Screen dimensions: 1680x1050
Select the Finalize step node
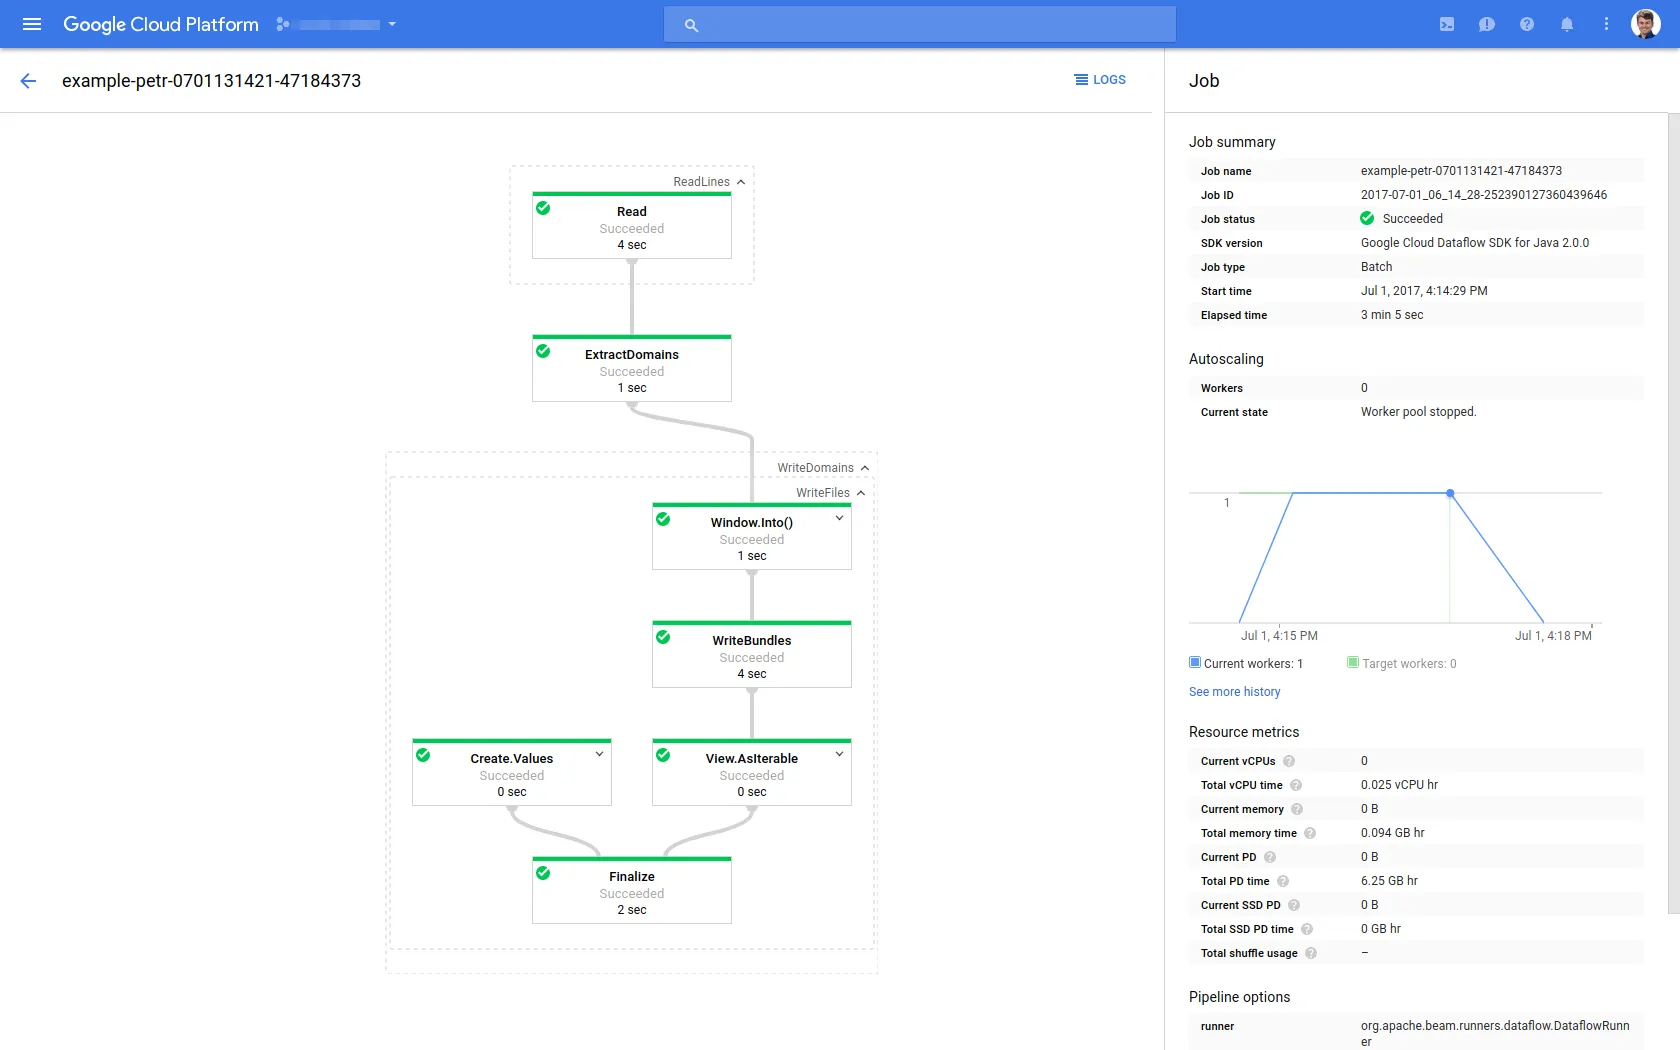click(632, 891)
